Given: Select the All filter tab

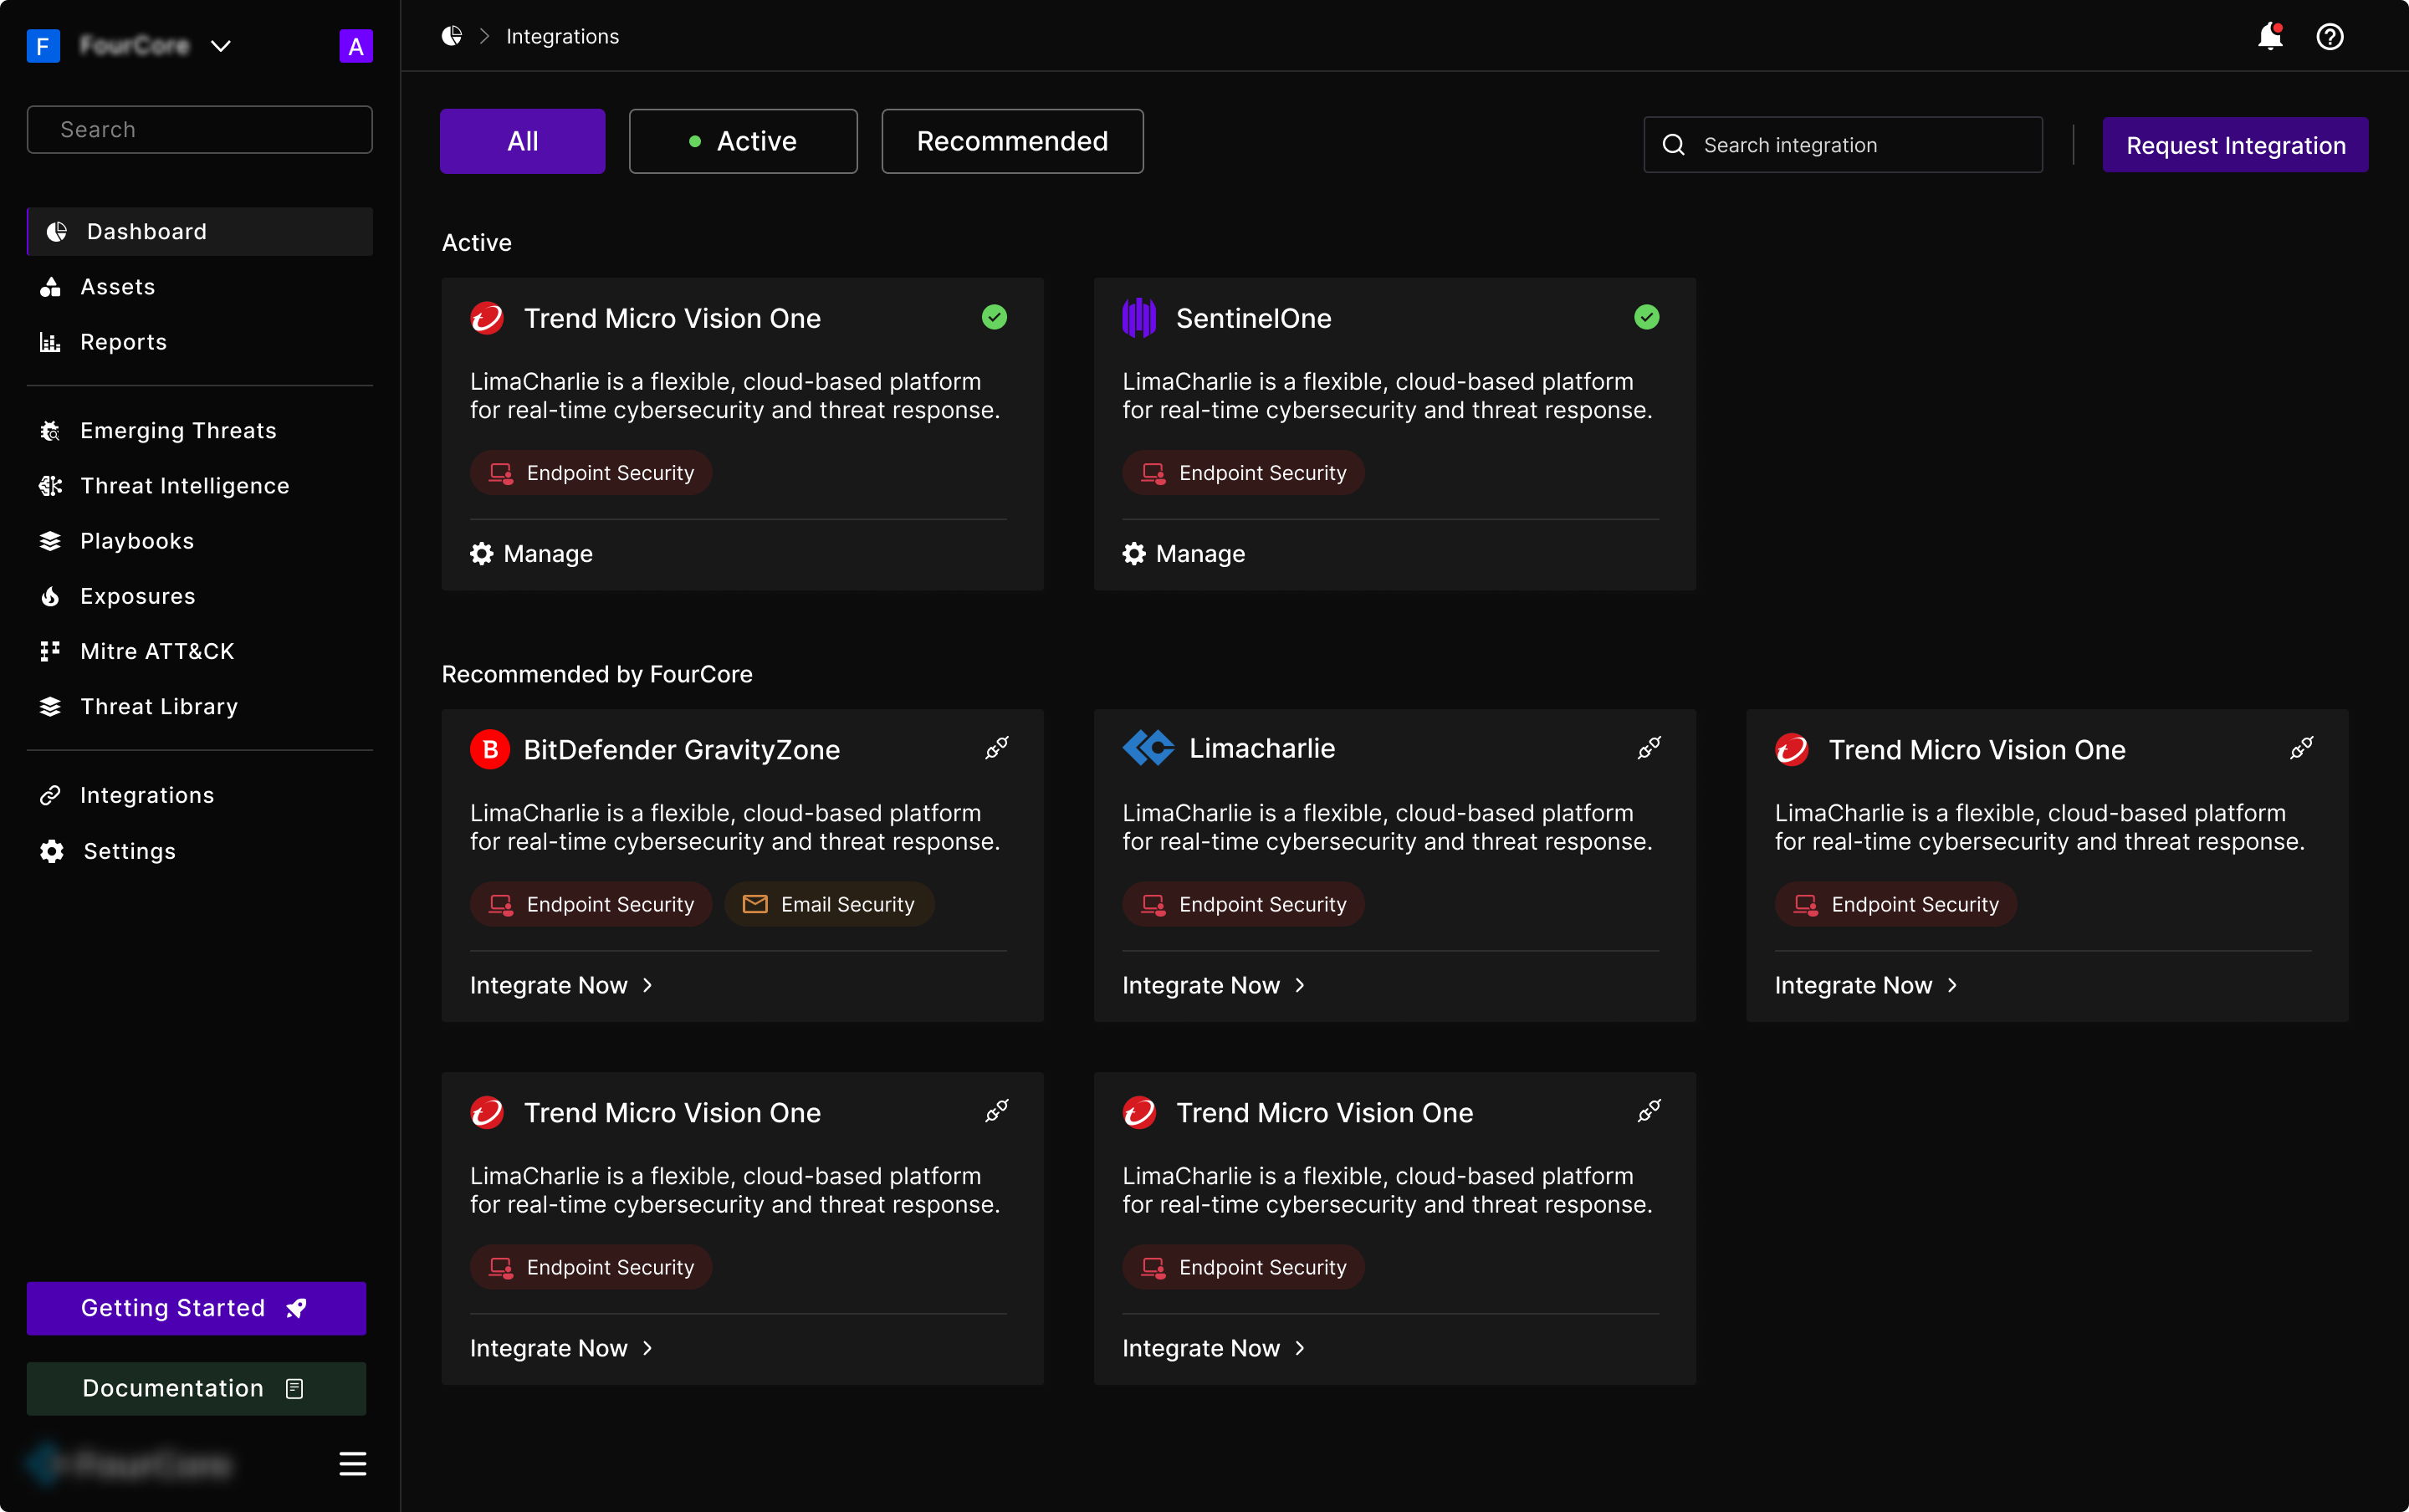Looking at the screenshot, I should (x=522, y=141).
